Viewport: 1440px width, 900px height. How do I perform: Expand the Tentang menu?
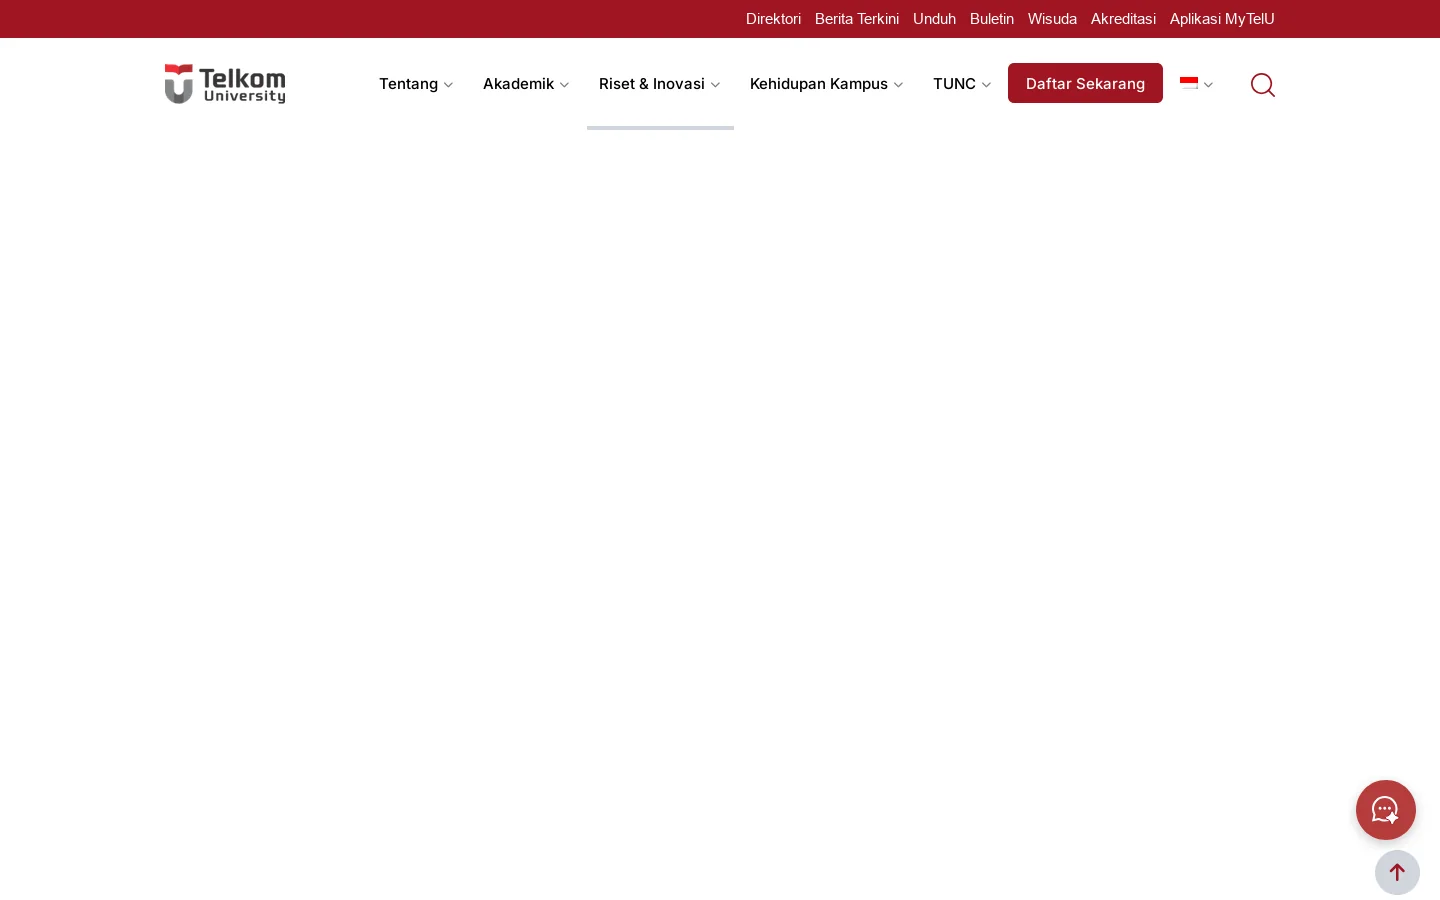click(416, 84)
